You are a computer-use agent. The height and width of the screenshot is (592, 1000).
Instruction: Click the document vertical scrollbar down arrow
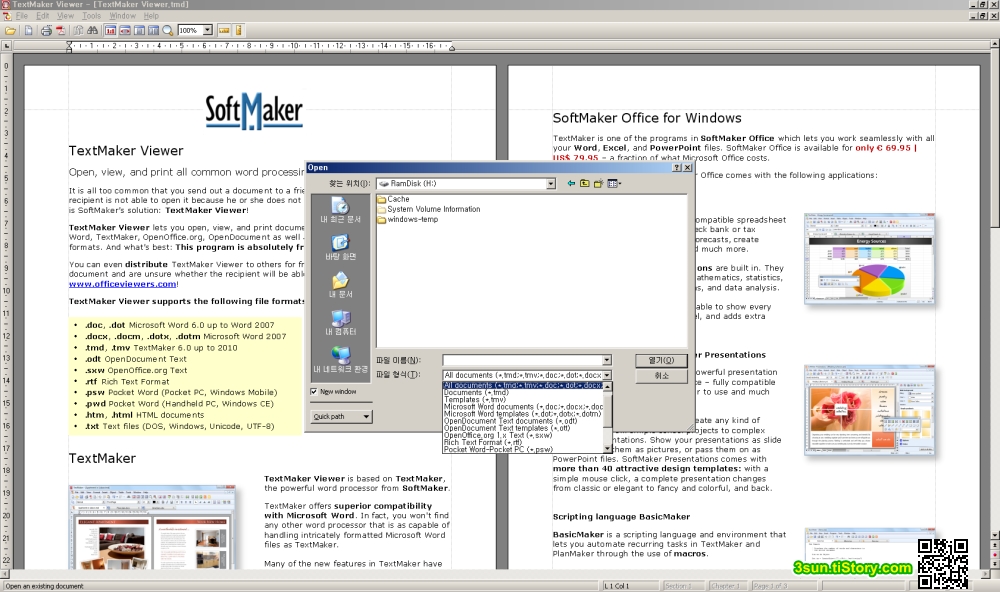995,535
